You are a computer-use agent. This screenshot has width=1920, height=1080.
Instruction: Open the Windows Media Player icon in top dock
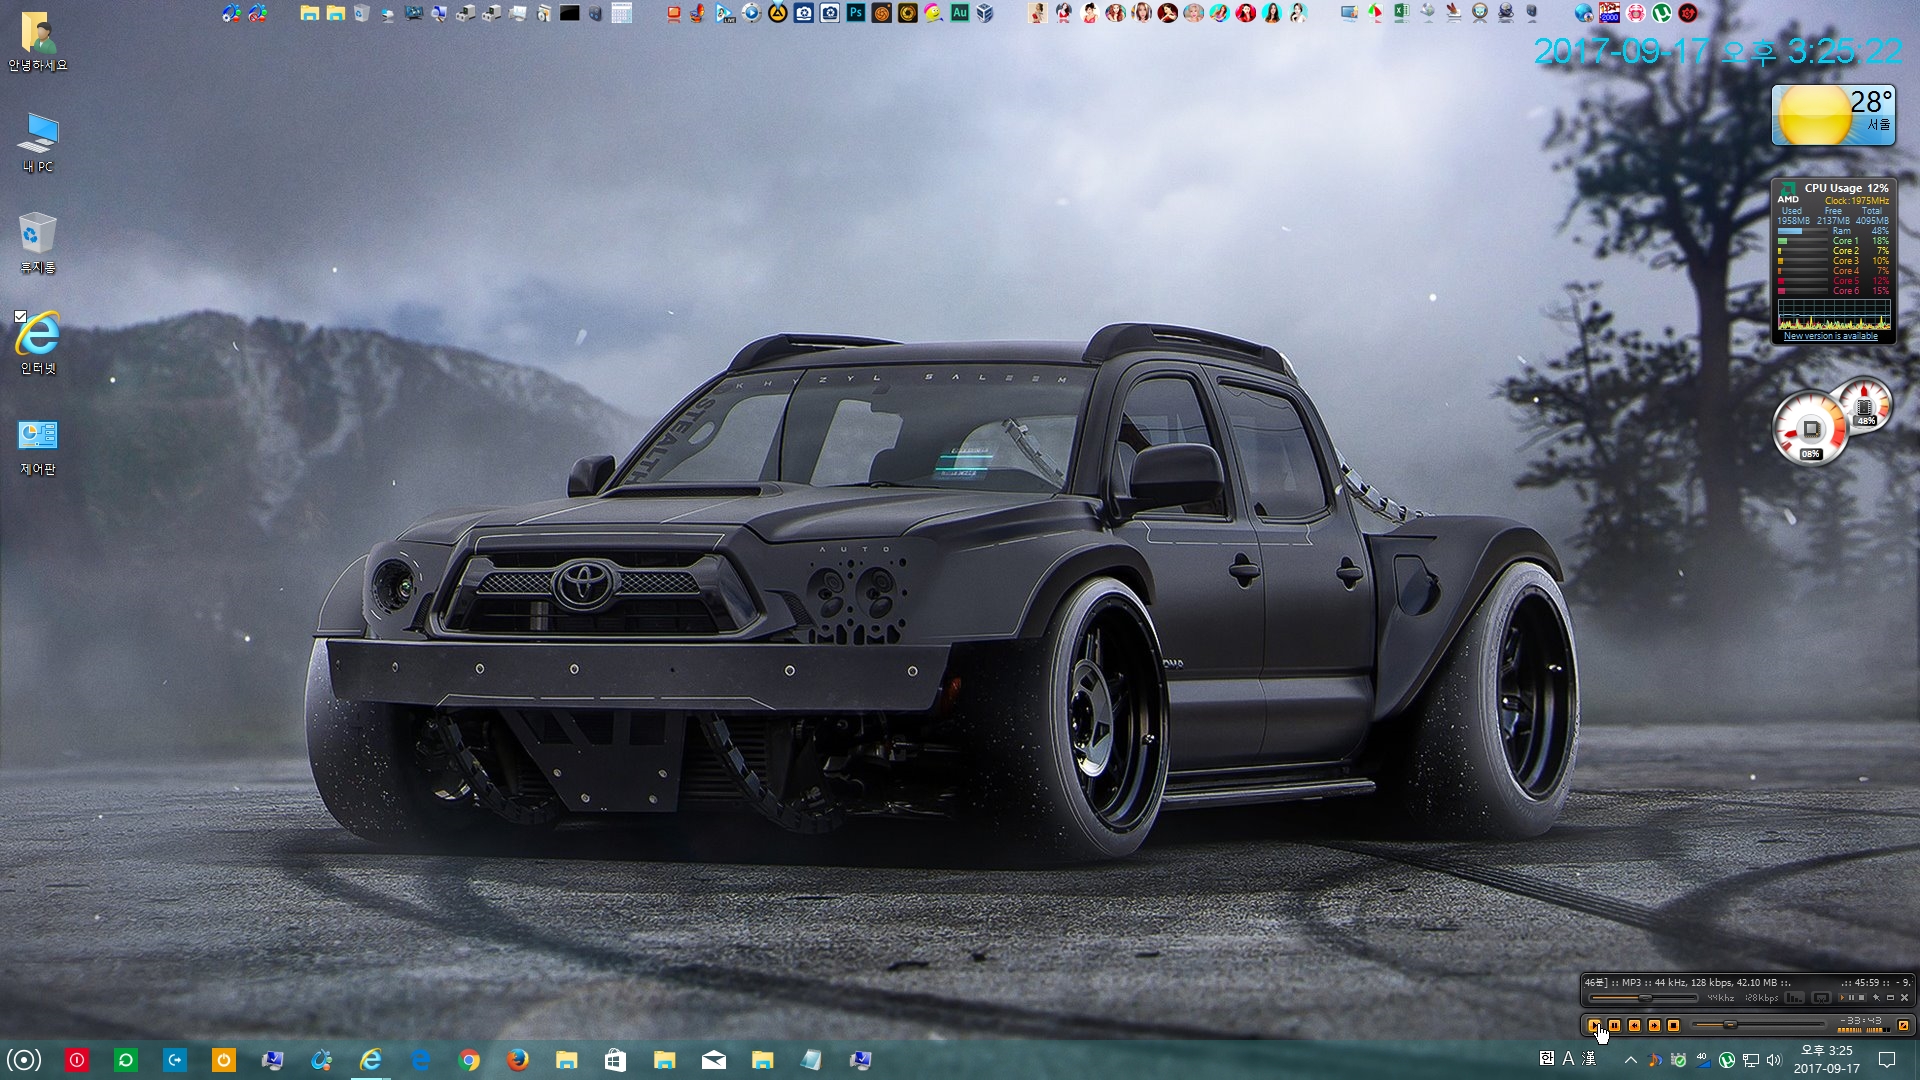(x=752, y=13)
